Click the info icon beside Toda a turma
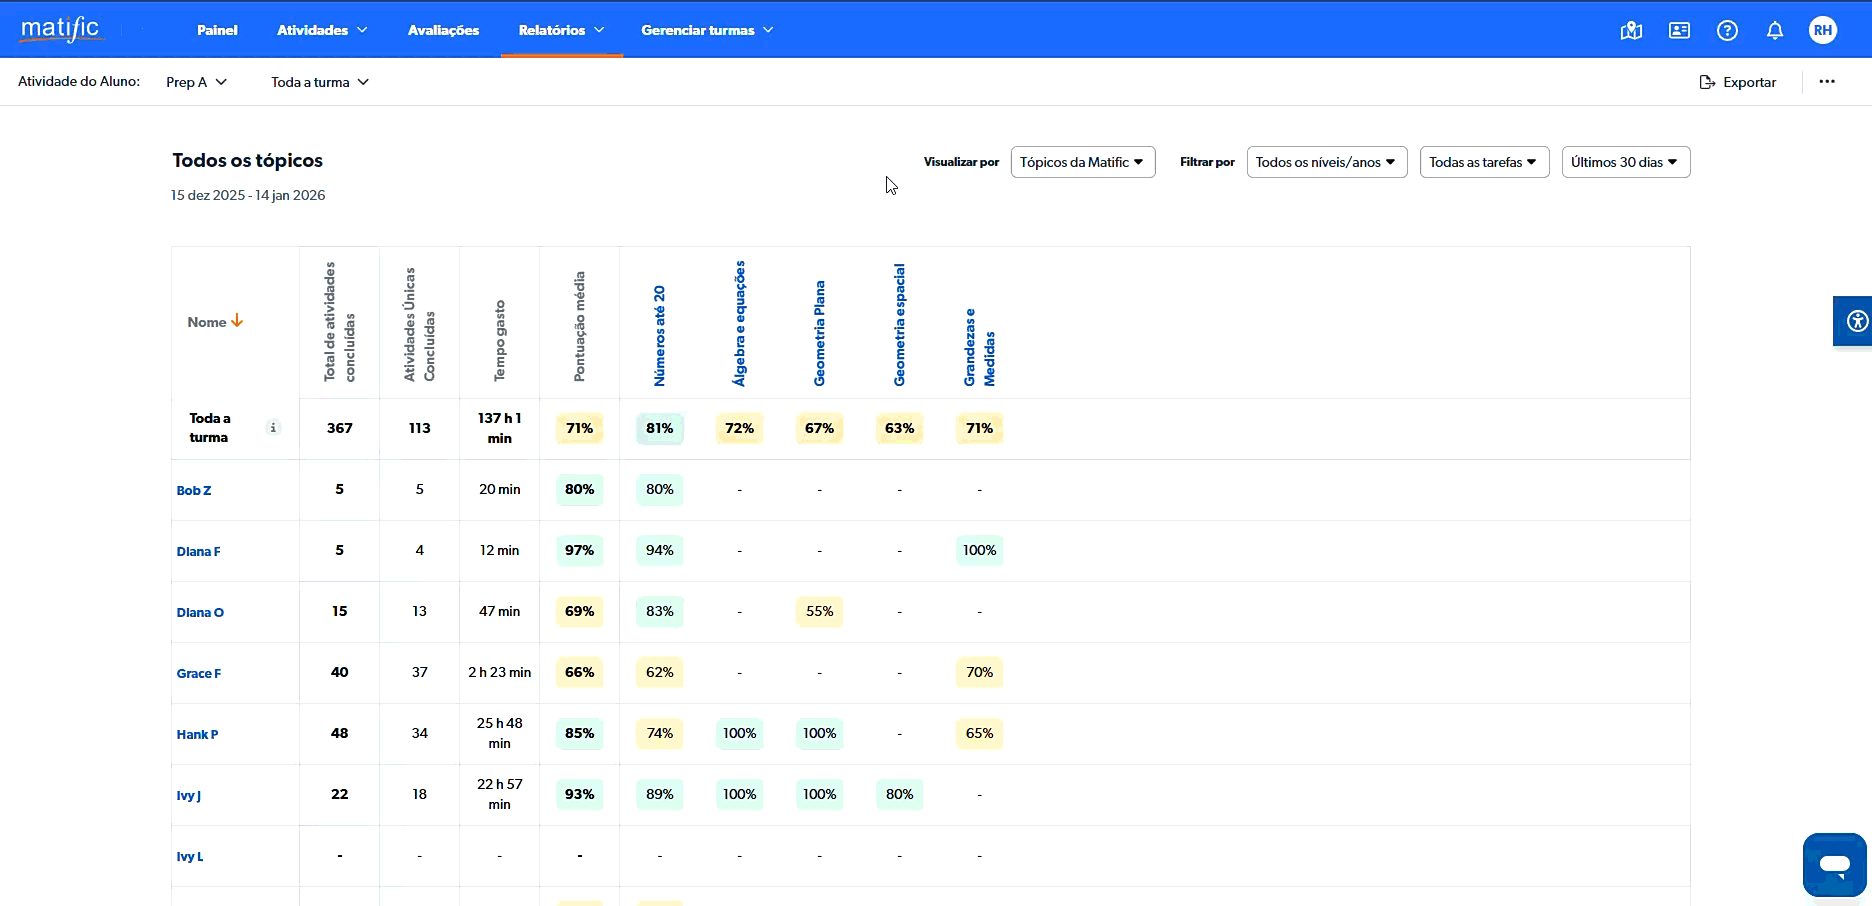 pos(273,427)
